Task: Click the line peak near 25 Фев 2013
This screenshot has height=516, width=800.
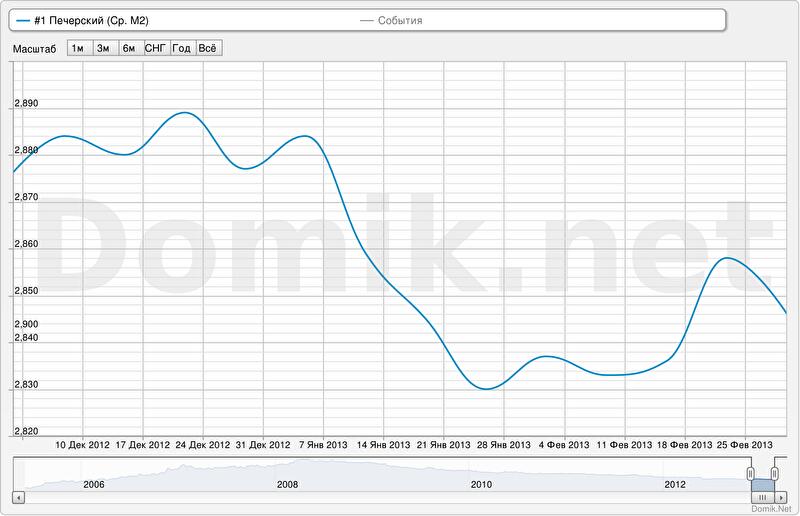Action: (729, 258)
